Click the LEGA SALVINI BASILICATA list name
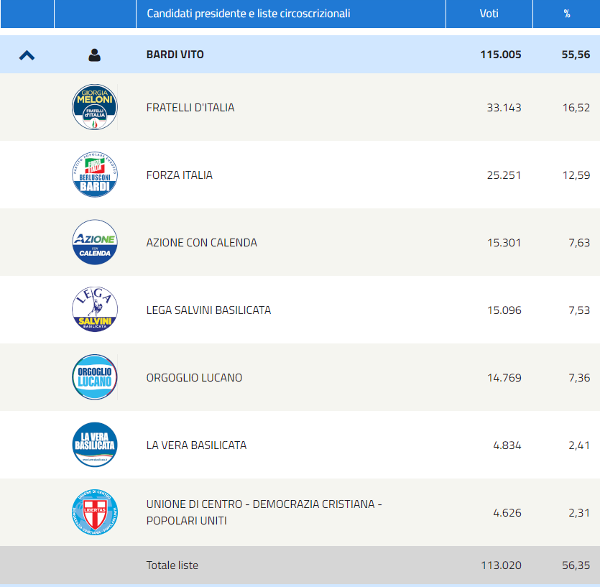This screenshot has height=587, width=600. [208, 310]
